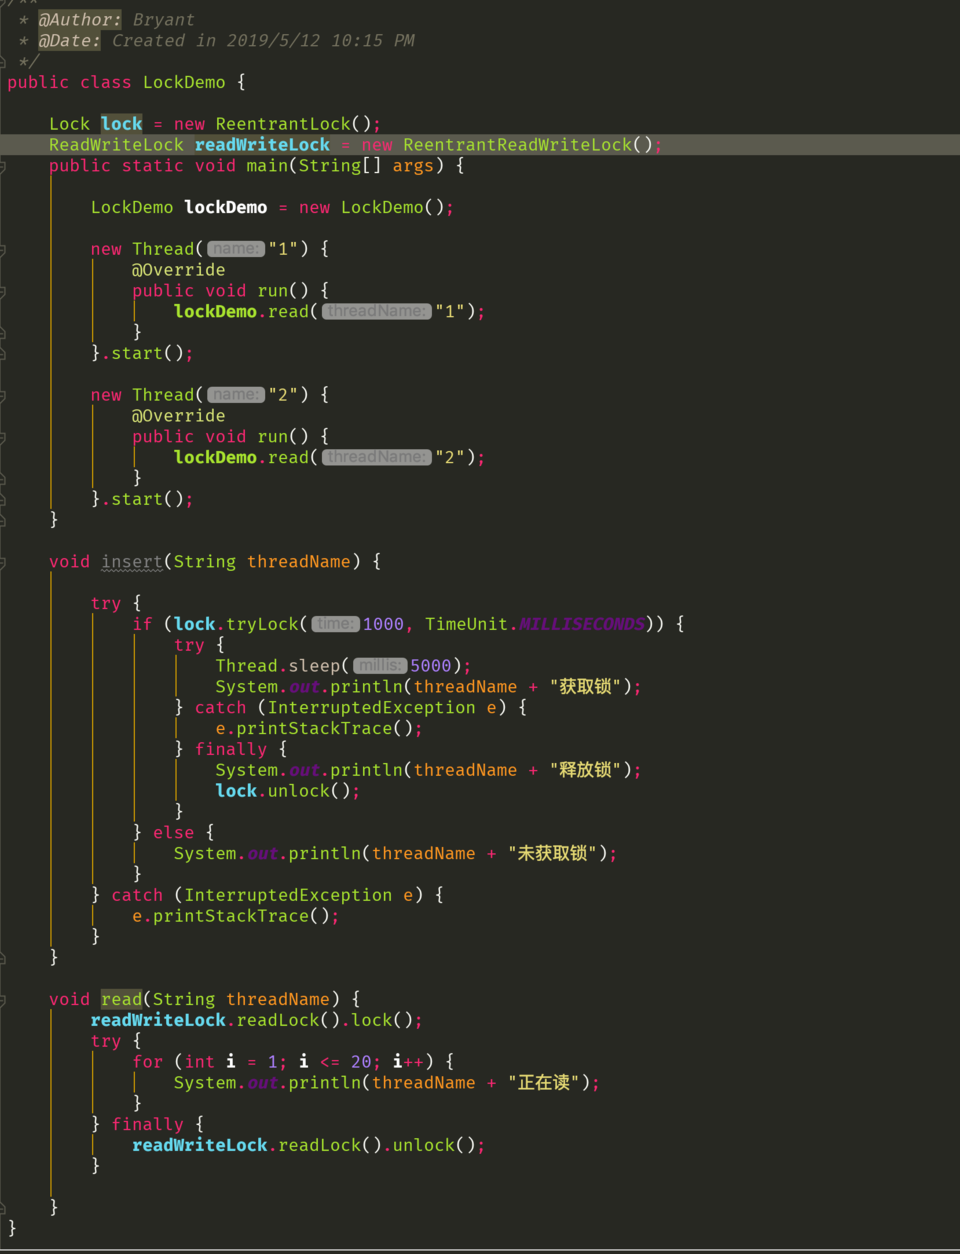This screenshot has height=1254, width=960.
Task: Click new LockDemo() constructor call
Action: [x=371, y=207]
